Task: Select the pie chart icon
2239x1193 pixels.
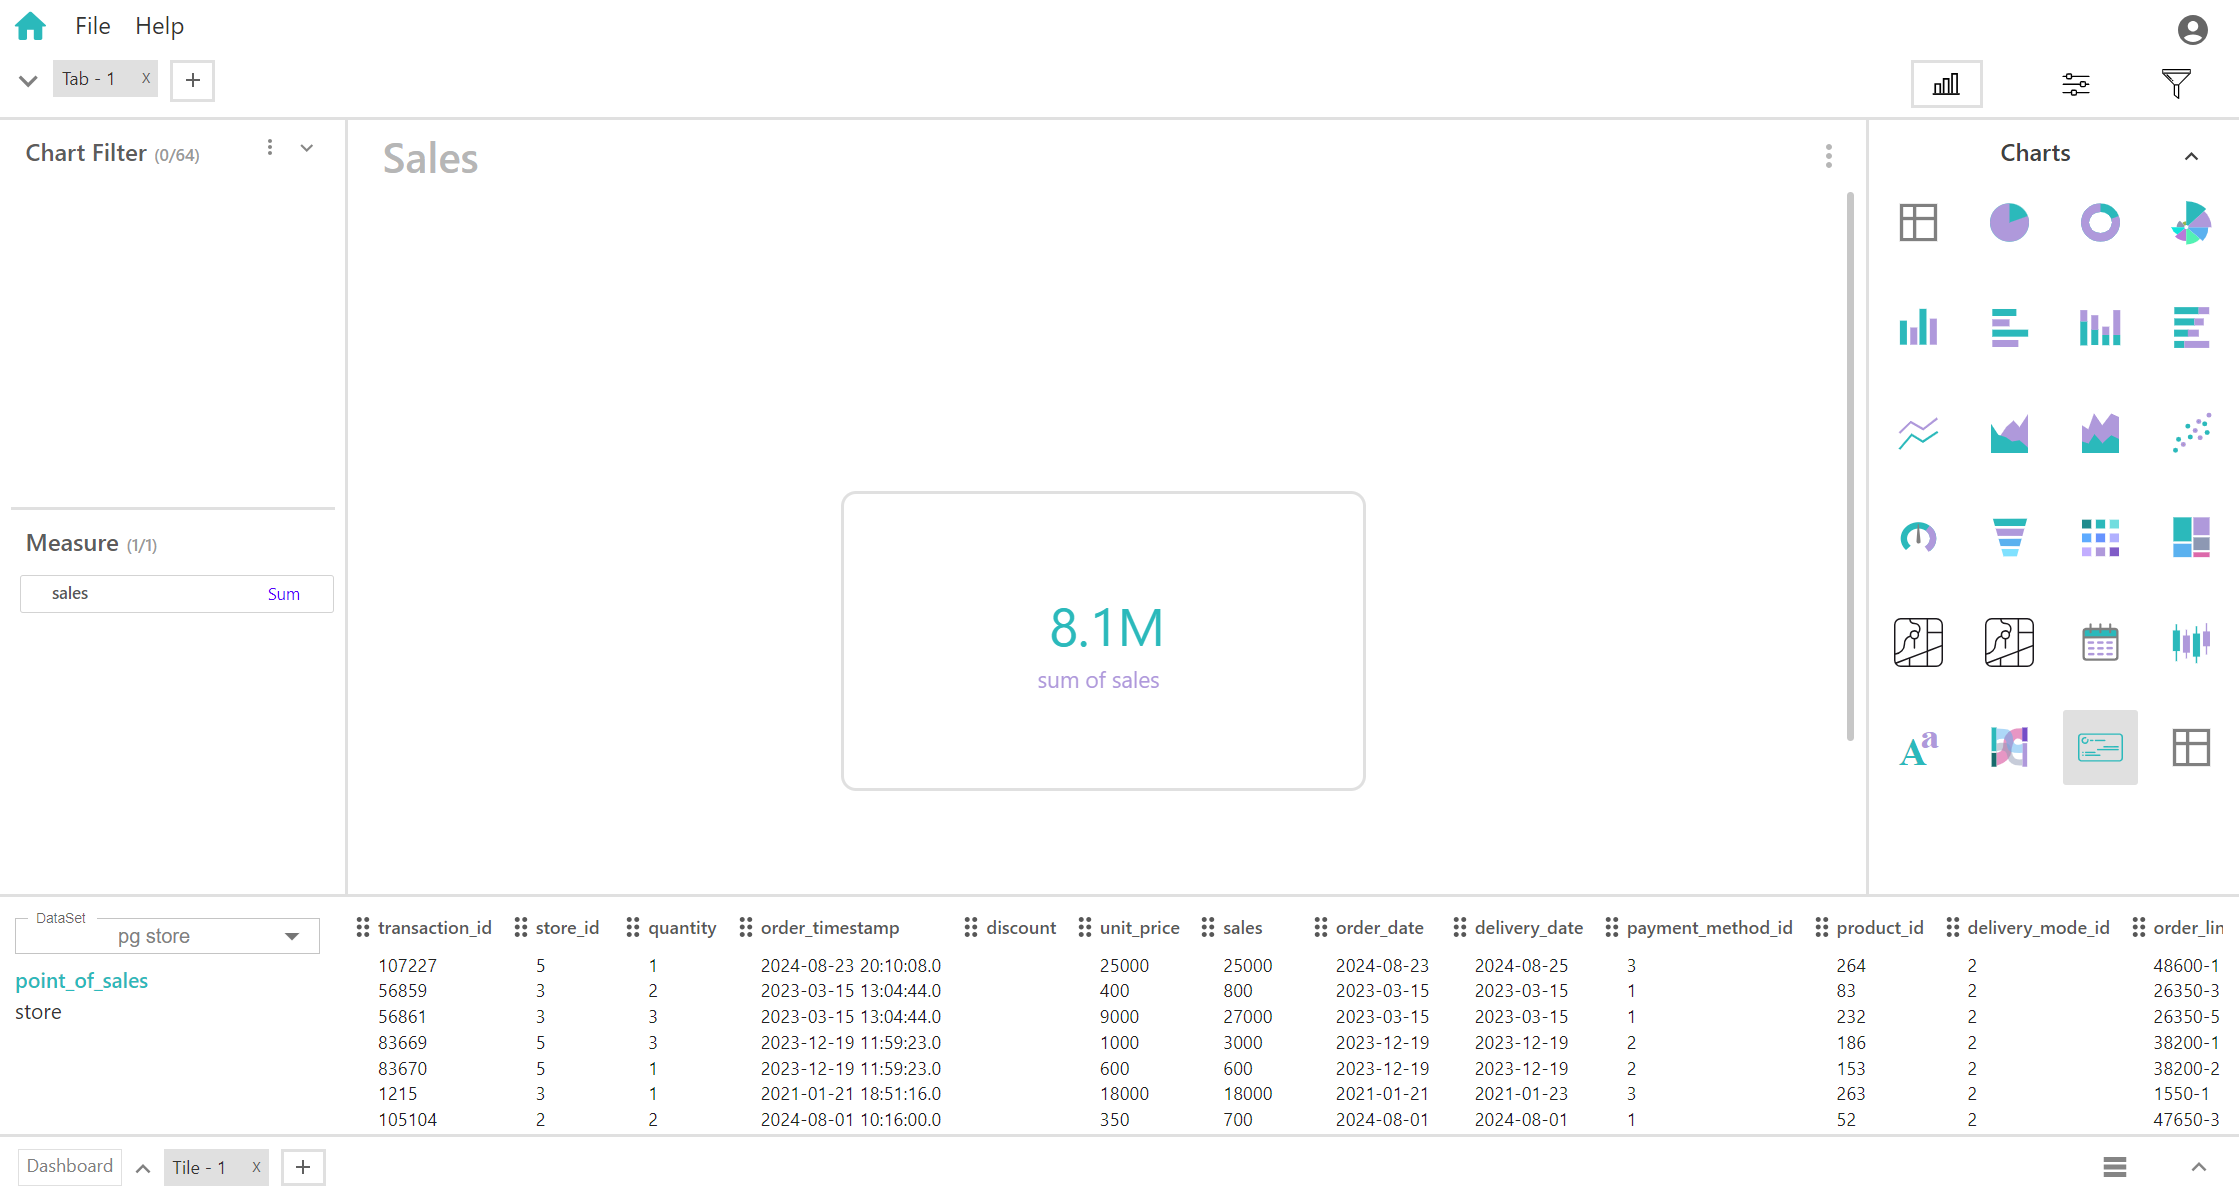Action: point(2009,222)
